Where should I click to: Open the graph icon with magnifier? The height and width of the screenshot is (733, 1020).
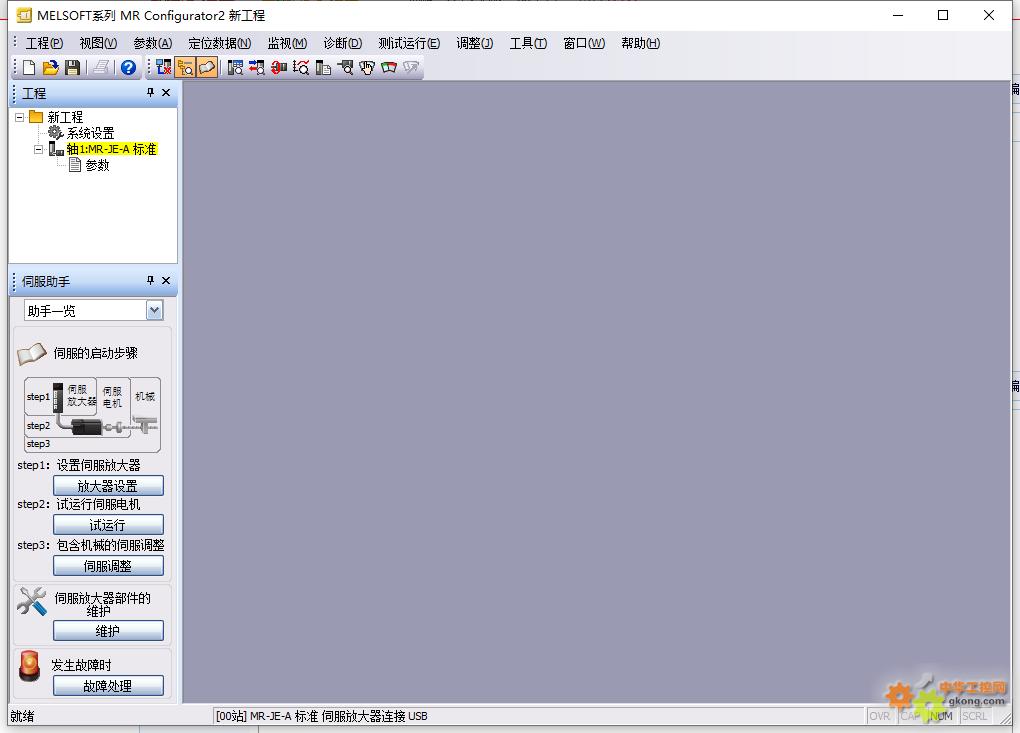[301, 67]
